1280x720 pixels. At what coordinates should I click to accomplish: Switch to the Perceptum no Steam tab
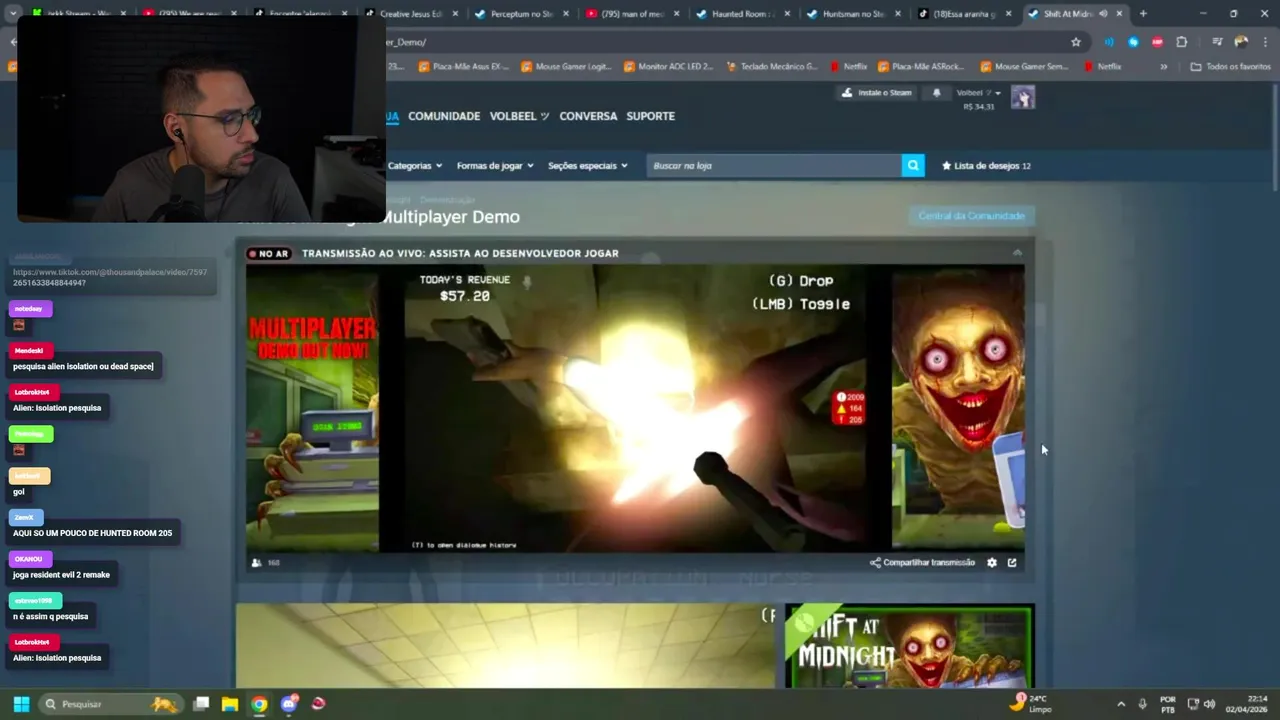pos(521,14)
